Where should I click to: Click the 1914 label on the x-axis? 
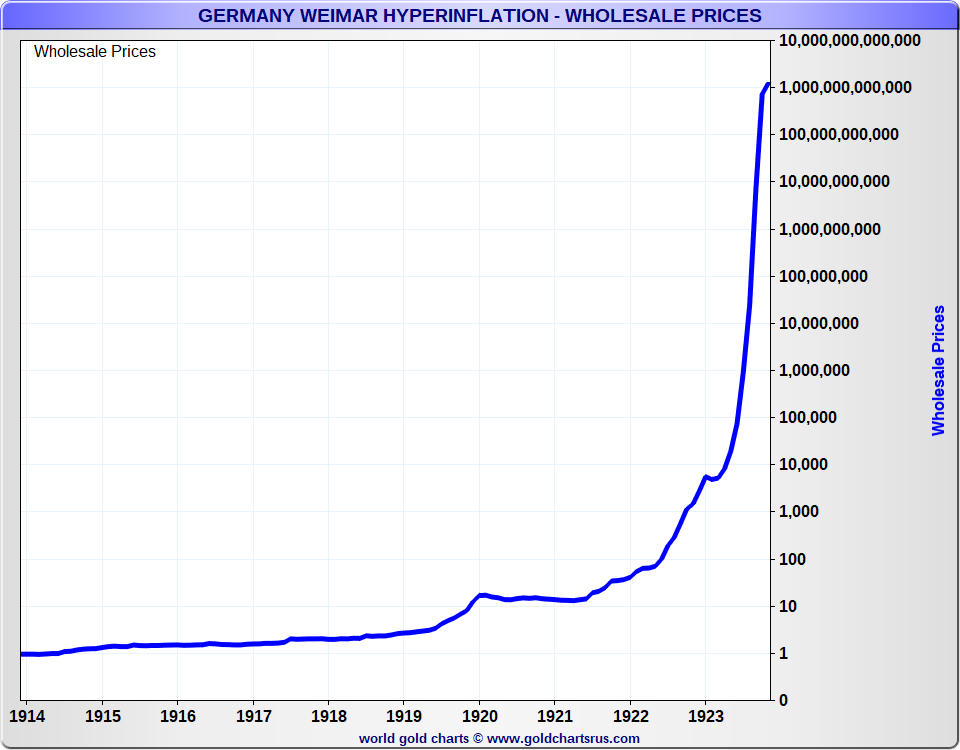tap(26, 717)
